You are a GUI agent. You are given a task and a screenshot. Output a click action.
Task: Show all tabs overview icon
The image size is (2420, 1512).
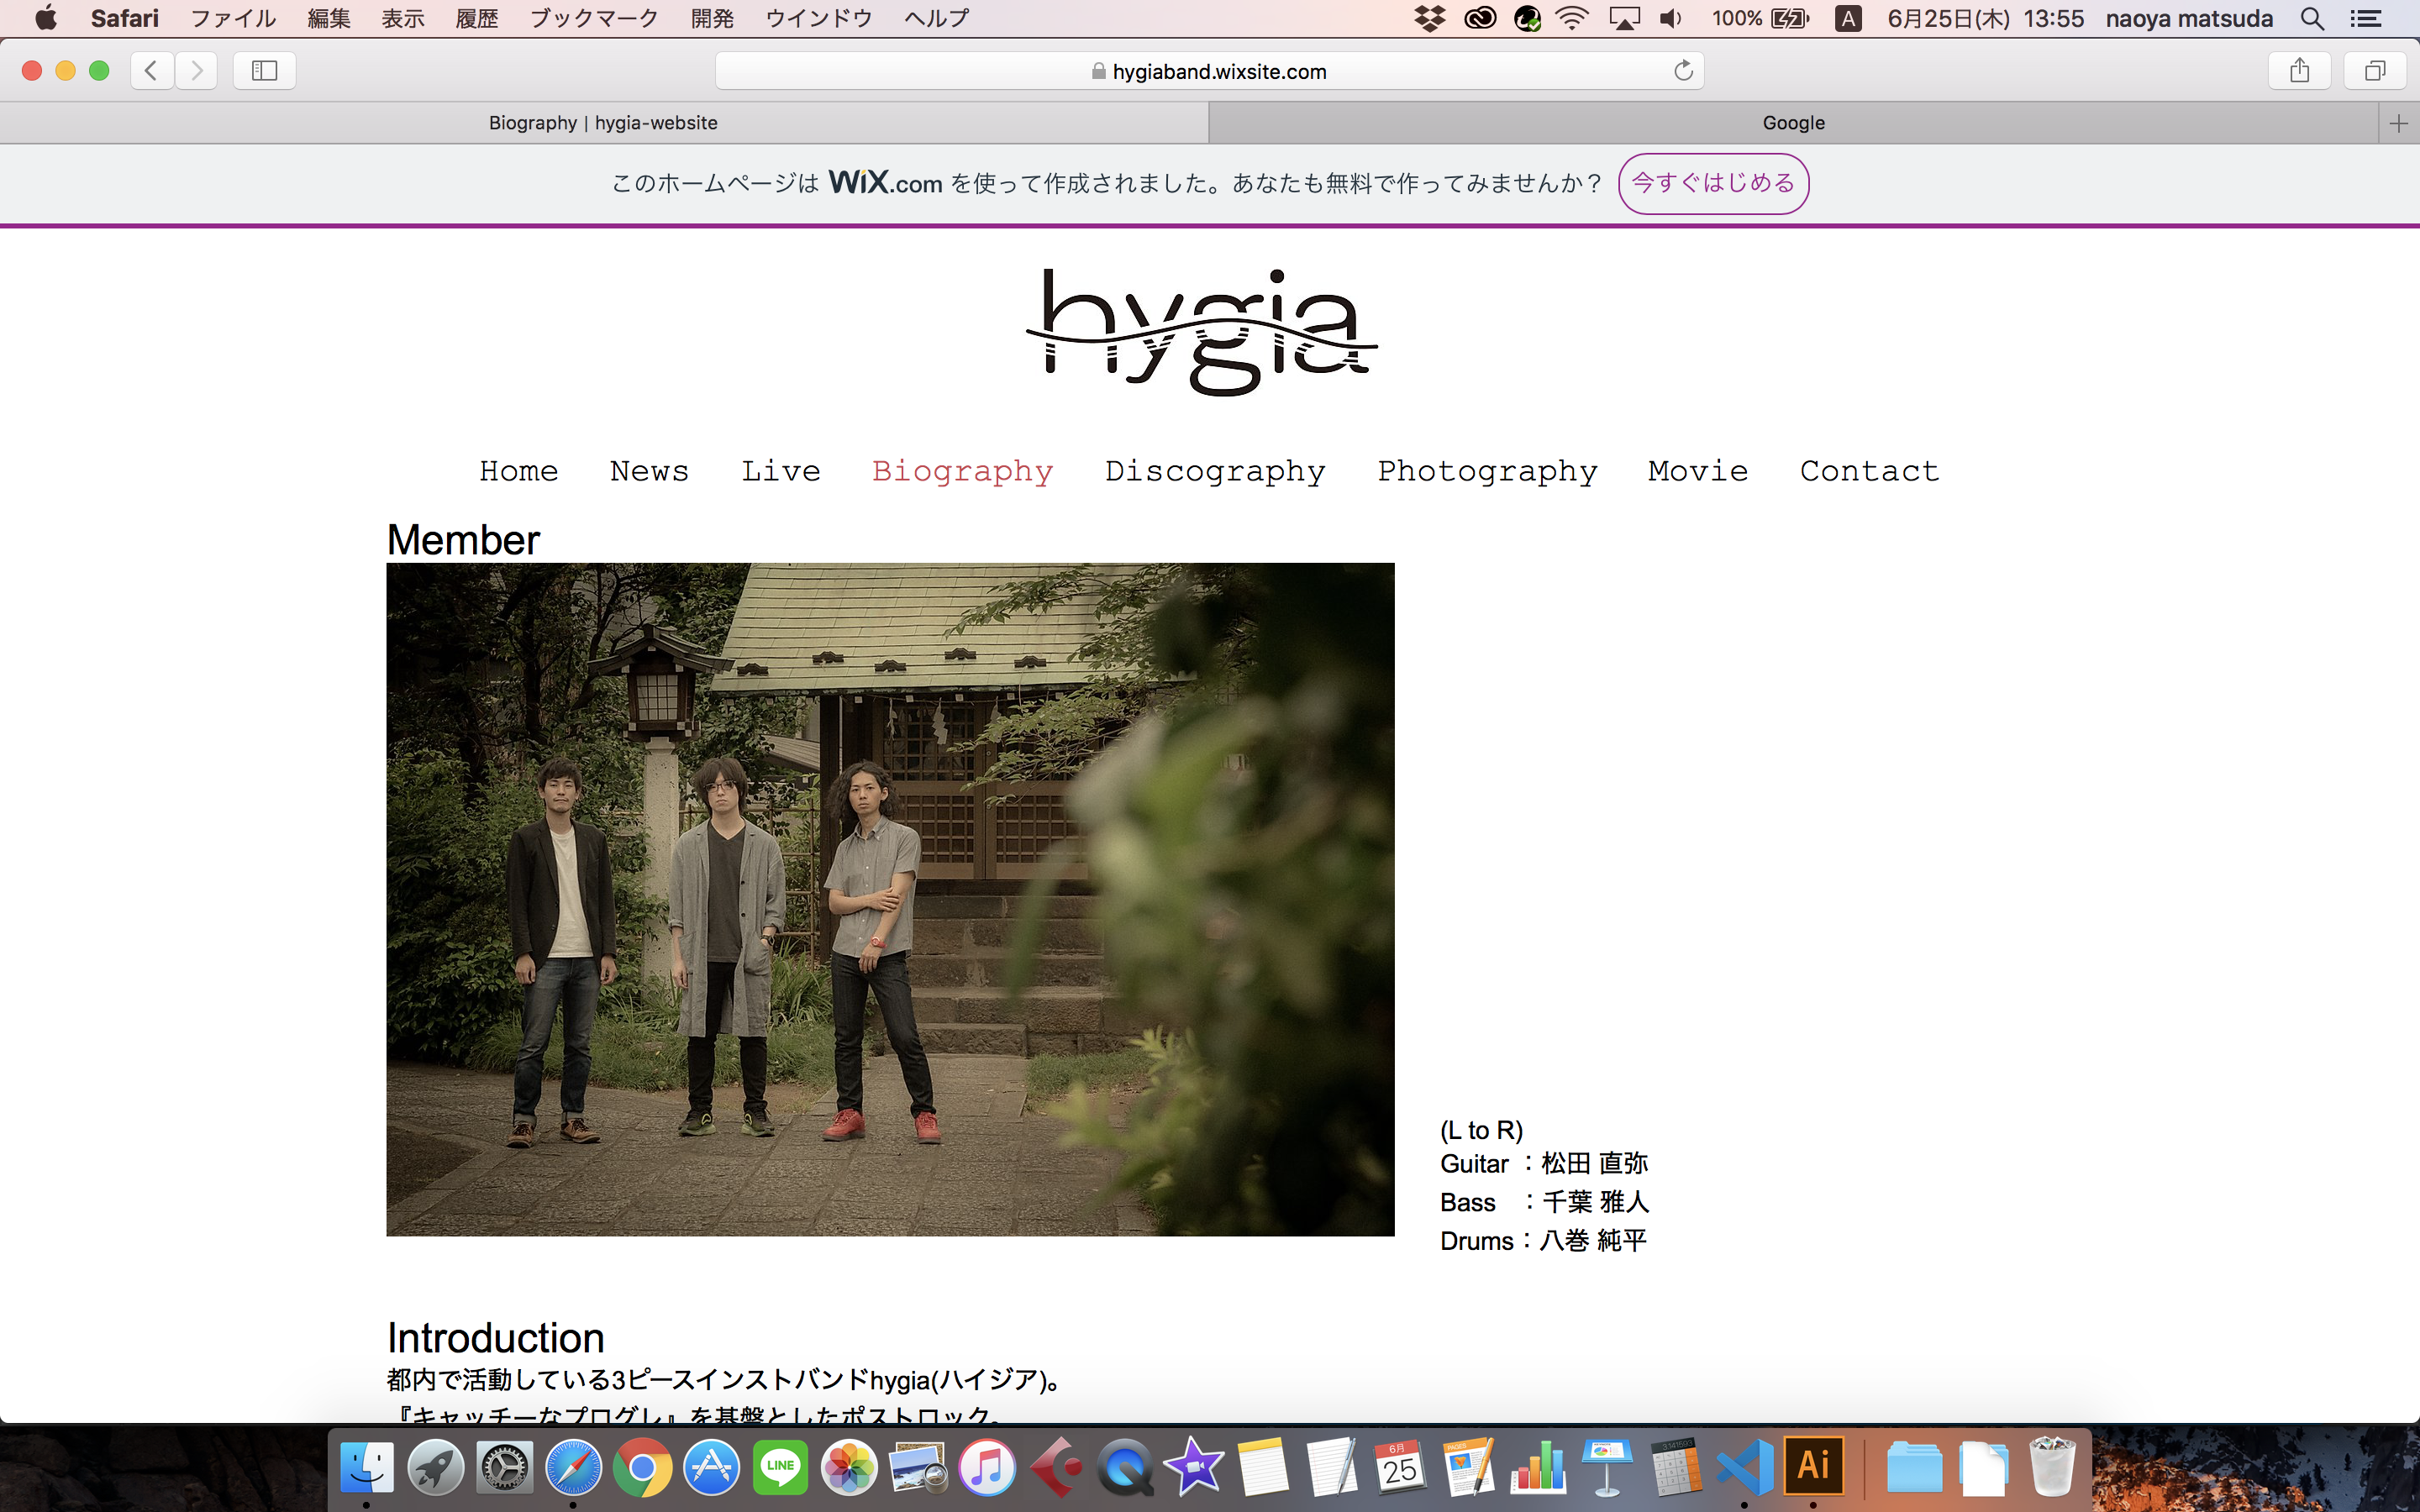click(2374, 70)
